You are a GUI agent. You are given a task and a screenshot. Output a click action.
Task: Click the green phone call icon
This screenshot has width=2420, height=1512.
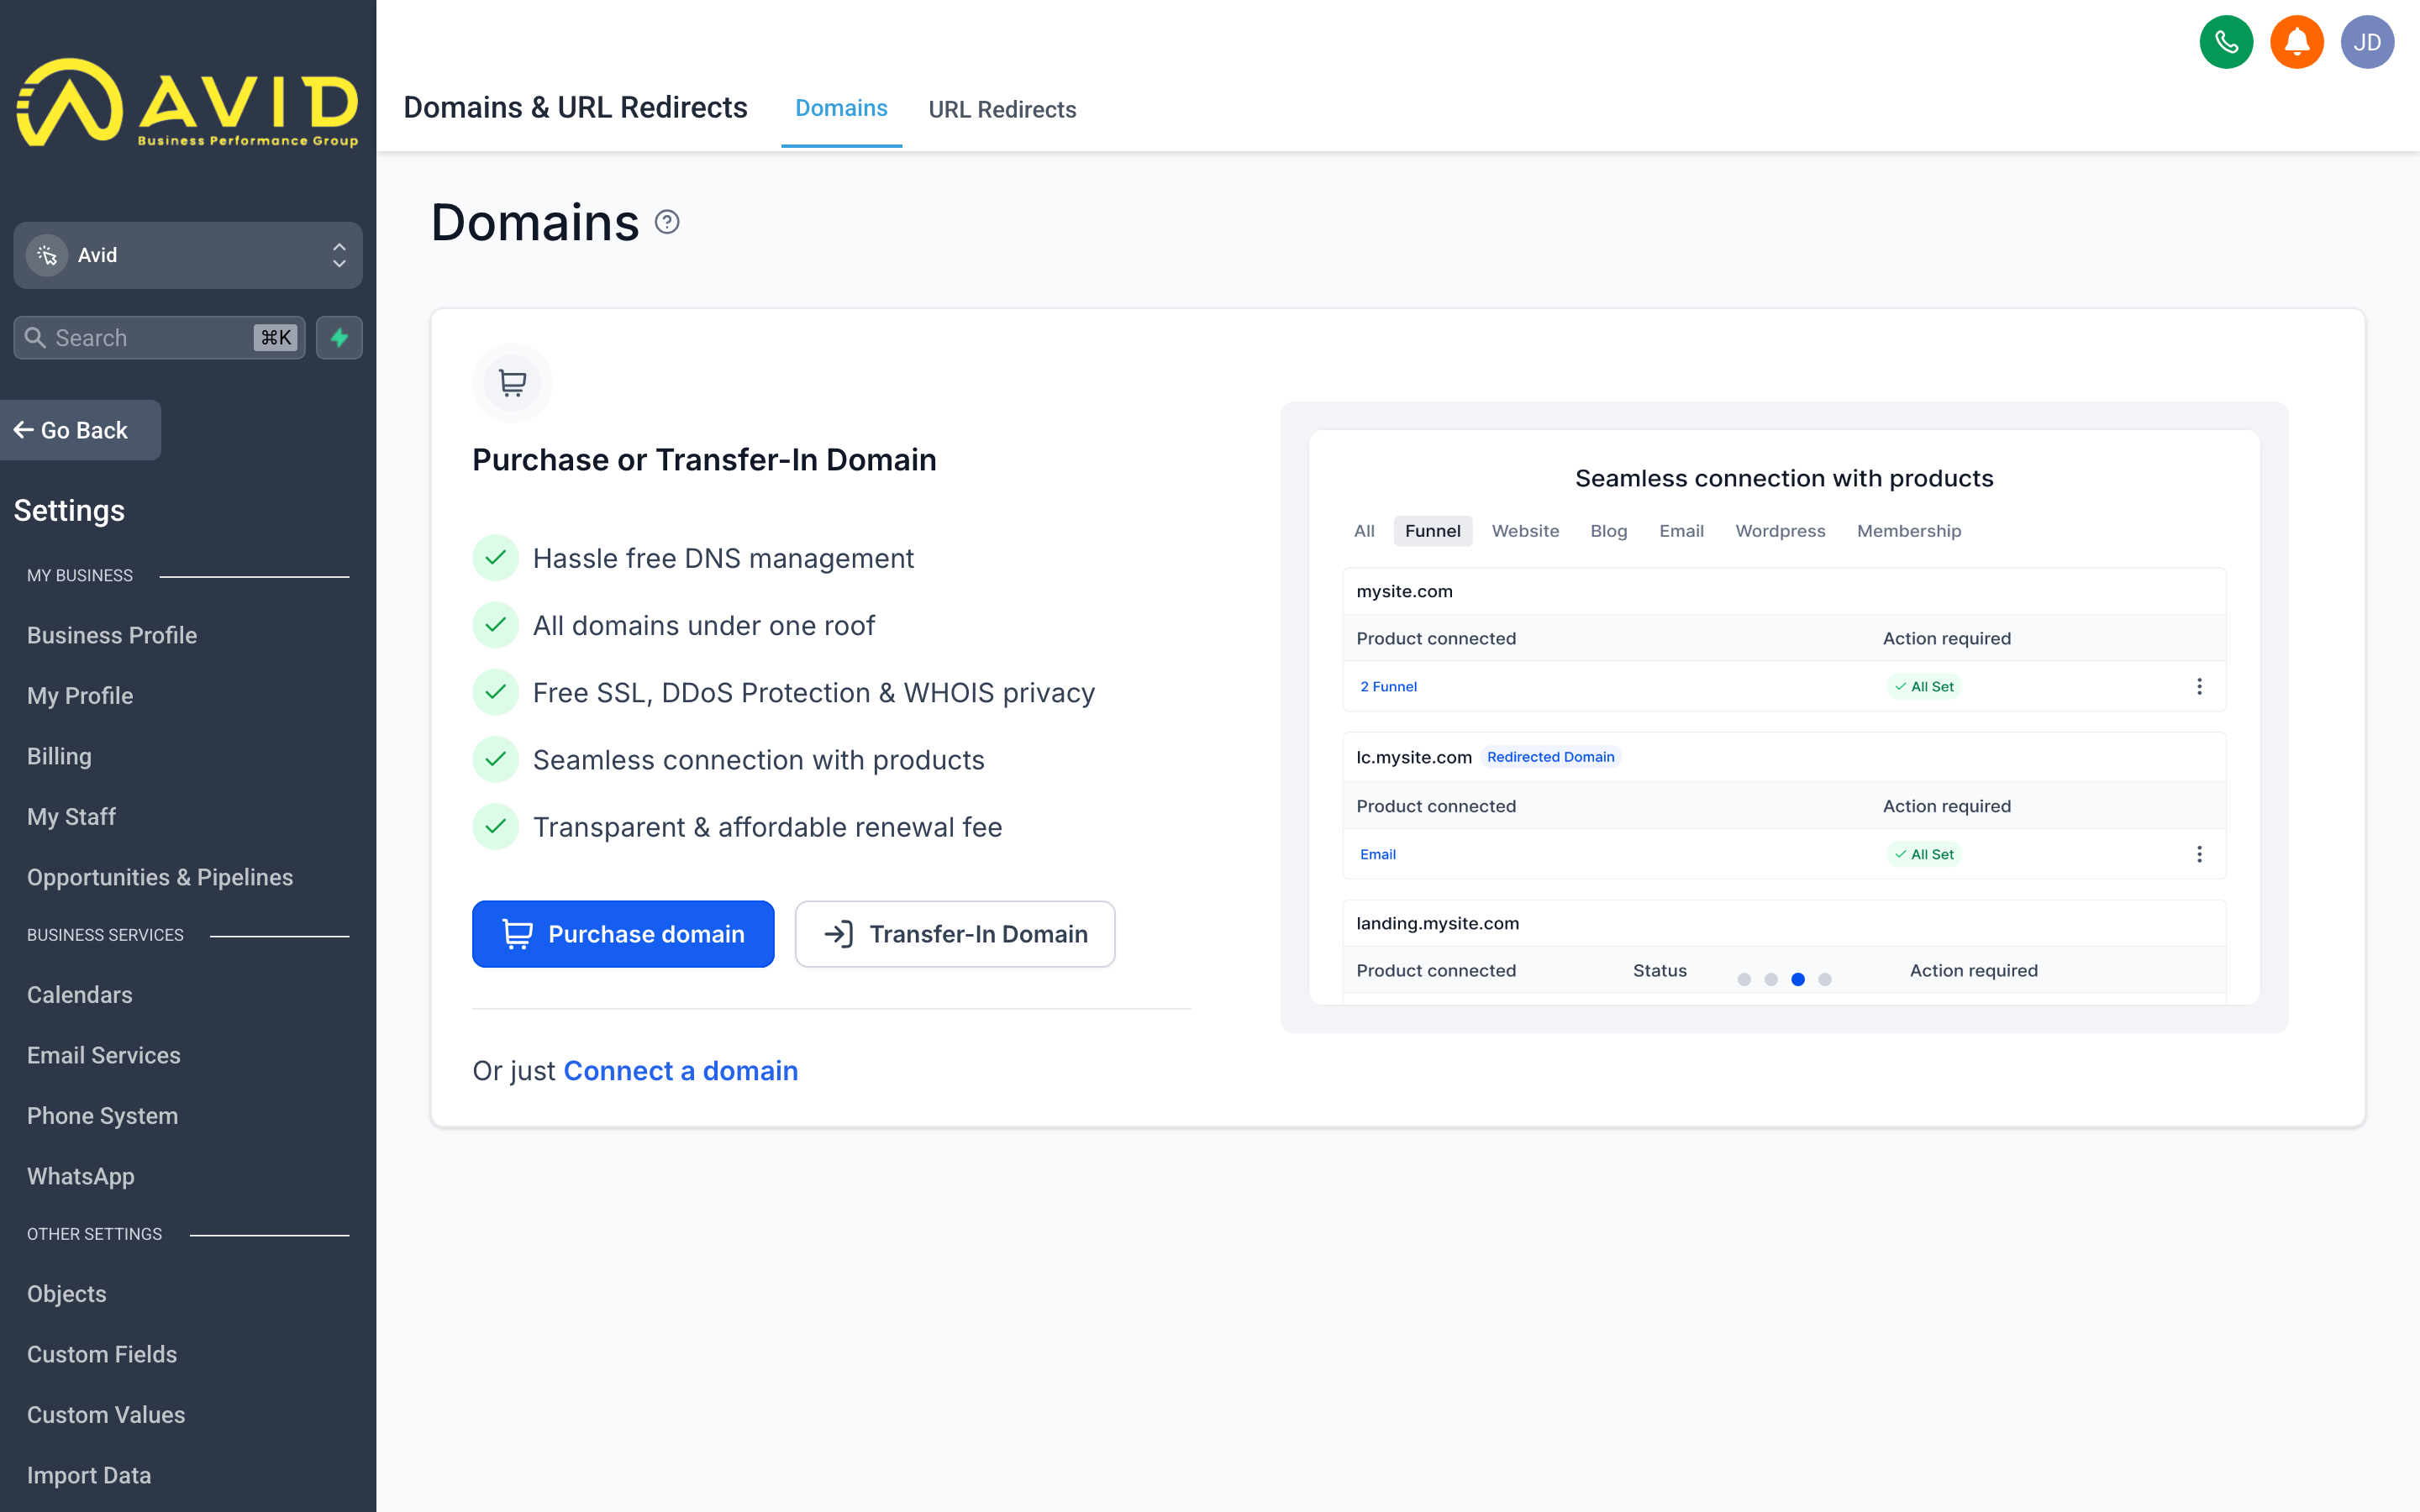click(2226, 42)
